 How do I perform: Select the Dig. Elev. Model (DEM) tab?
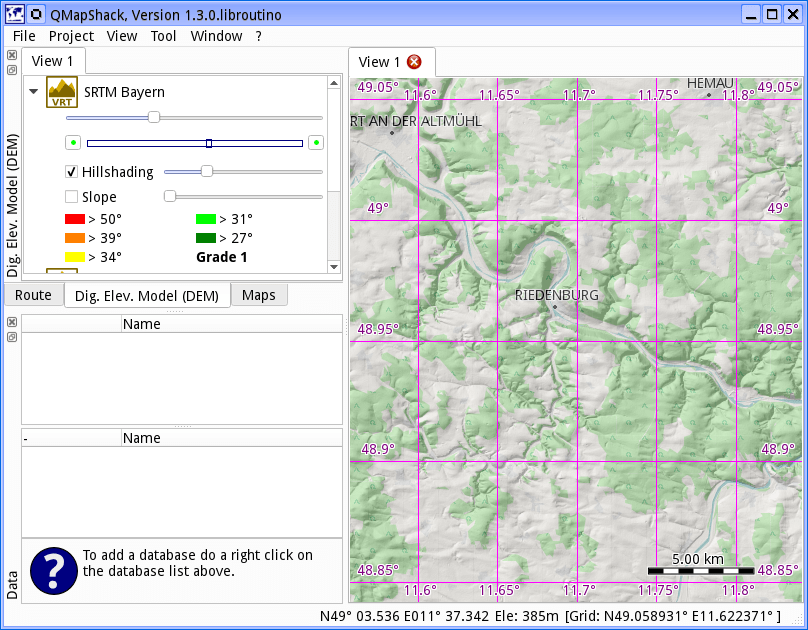click(x=147, y=295)
